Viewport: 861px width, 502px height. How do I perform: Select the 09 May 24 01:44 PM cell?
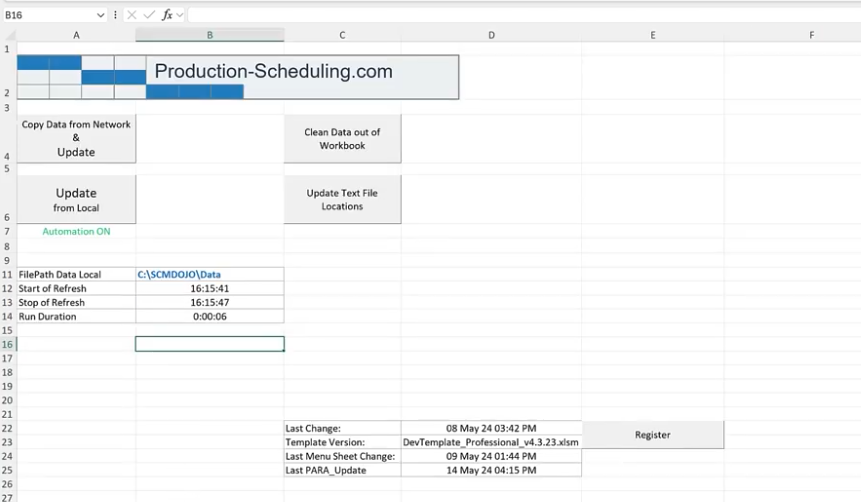click(491, 456)
